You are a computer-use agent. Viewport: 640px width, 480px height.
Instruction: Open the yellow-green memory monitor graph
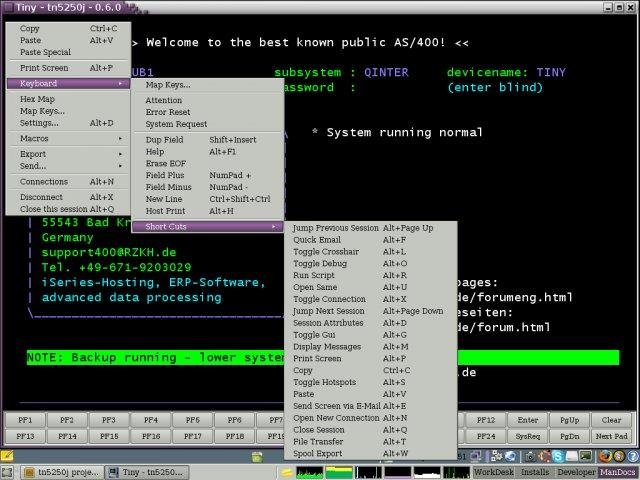click(338, 473)
